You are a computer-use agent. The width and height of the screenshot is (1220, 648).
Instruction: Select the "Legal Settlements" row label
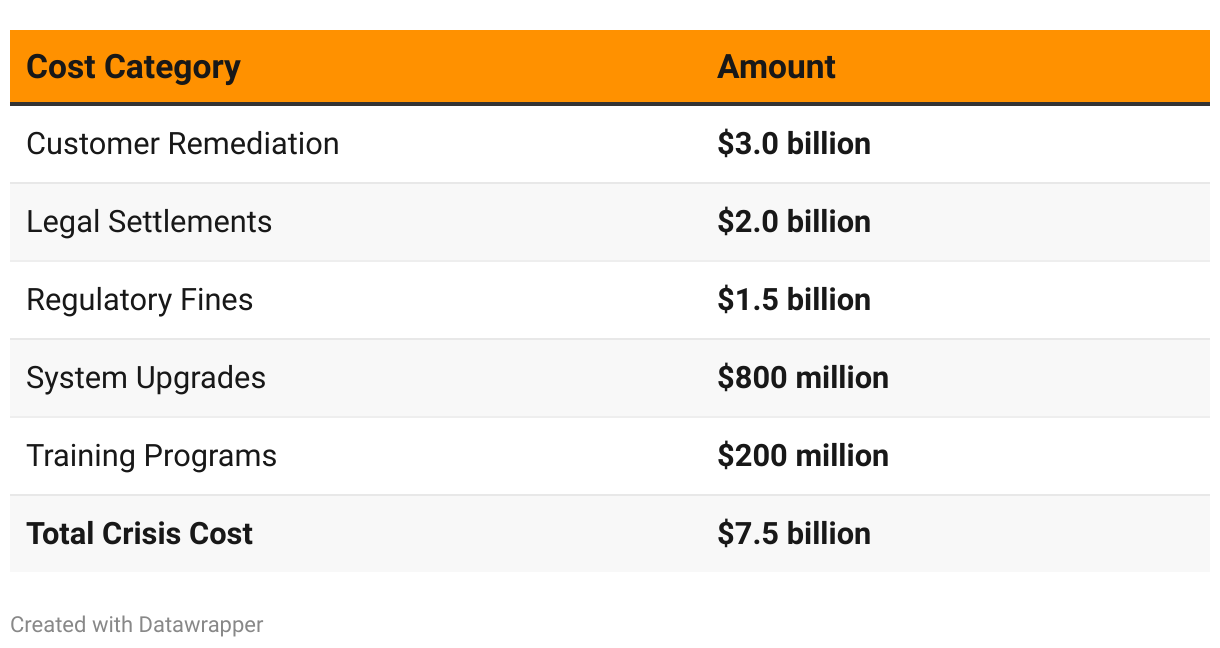pyautogui.click(x=149, y=222)
